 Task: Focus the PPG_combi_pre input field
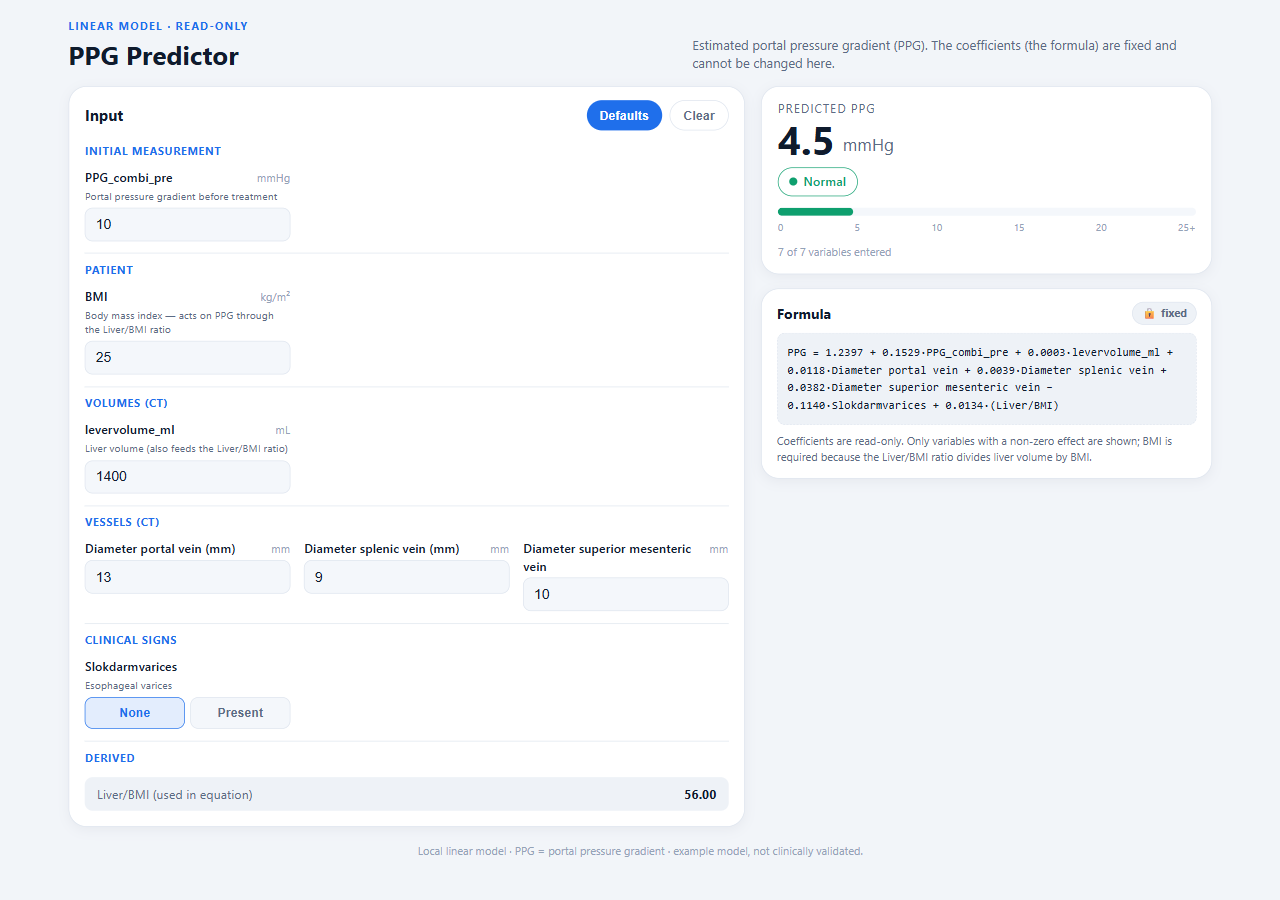[x=188, y=224]
